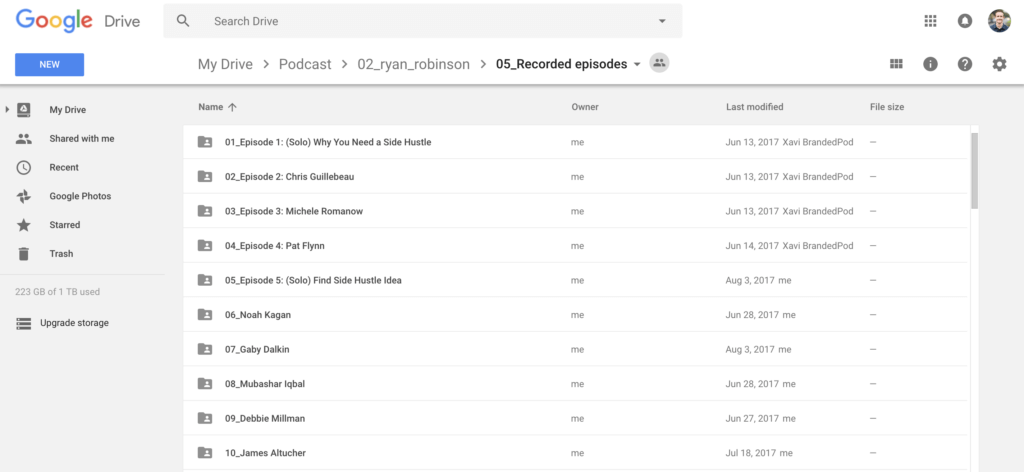Click Jun 14, 2017 Xavi BrandedPod date
This screenshot has height=472, width=1024.
tap(789, 245)
